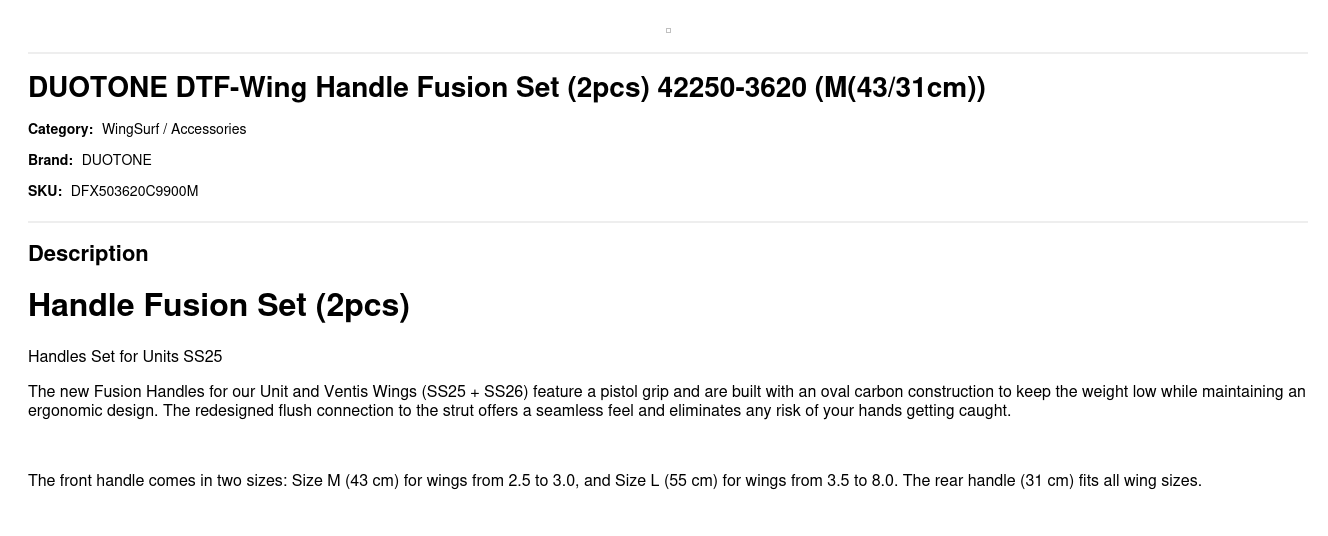Click the Brand label
1328x536 pixels.
[50, 160]
